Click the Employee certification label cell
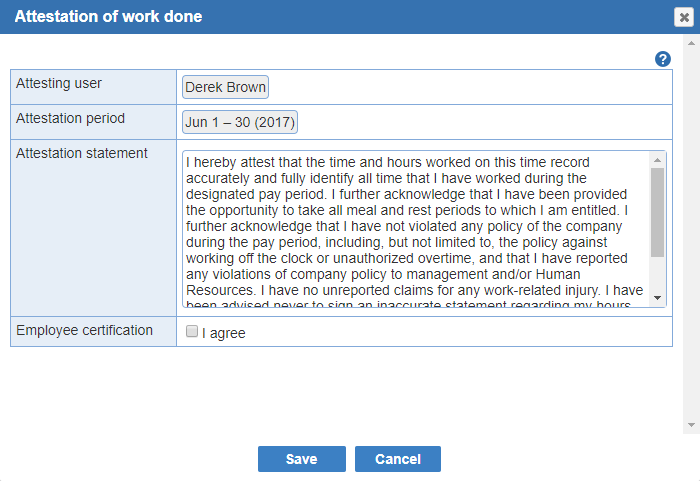The width and height of the screenshot is (700, 481). coord(93,332)
